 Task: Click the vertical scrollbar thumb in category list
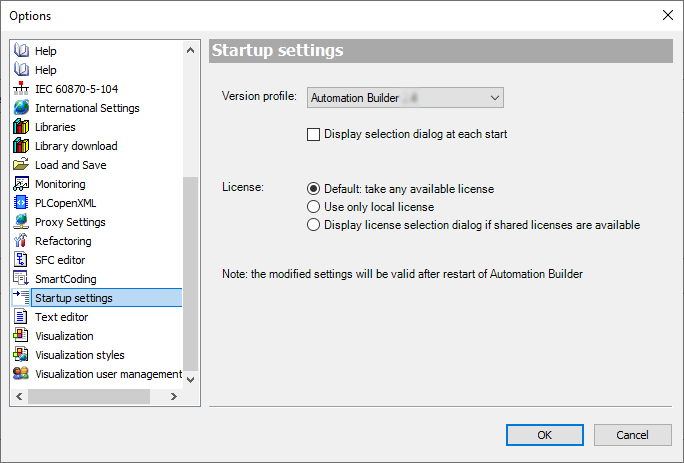[x=190, y=273]
